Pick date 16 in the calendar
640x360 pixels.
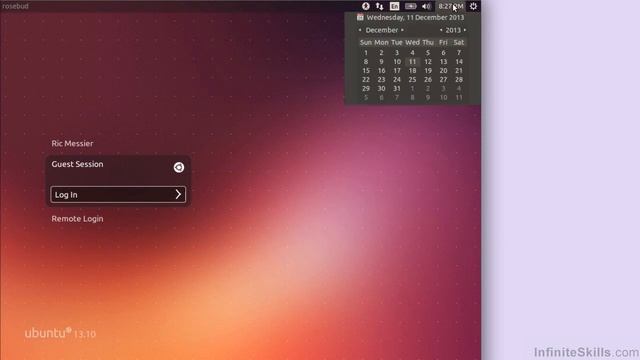click(x=381, y=71)
